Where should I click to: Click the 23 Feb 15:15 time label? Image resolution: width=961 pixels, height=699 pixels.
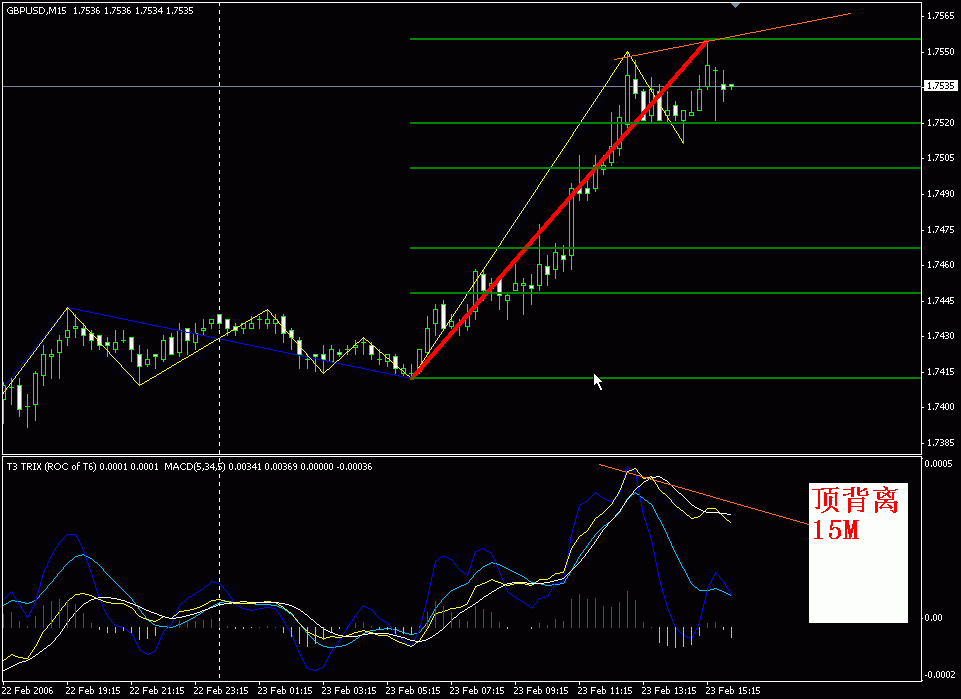(735, 690)
